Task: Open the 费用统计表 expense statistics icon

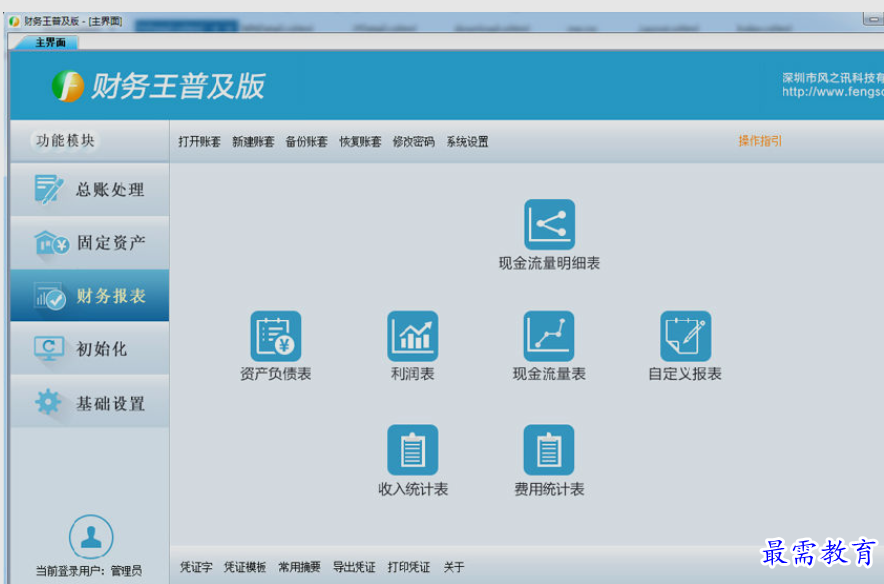Action: [x=549, y=450]
